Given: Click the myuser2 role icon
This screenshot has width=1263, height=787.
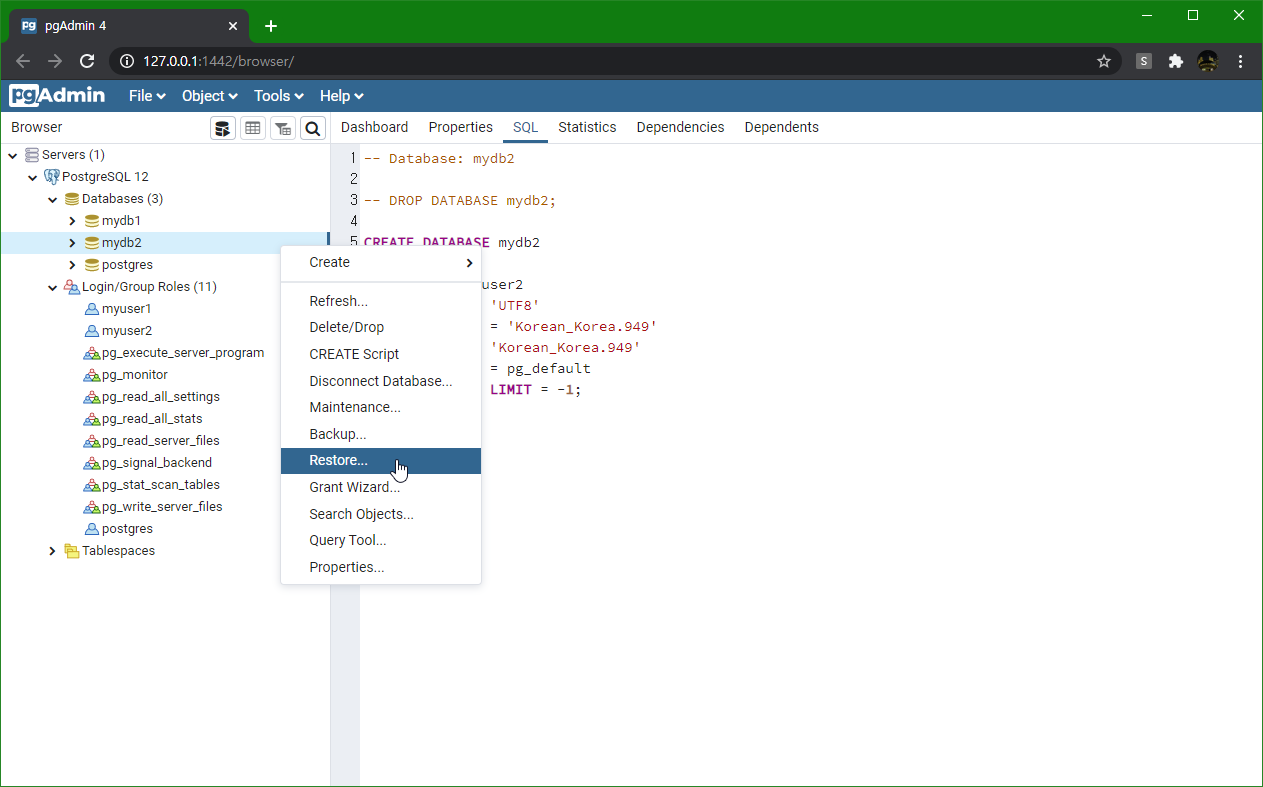Looking at the screenshot, I should point(92,331).
